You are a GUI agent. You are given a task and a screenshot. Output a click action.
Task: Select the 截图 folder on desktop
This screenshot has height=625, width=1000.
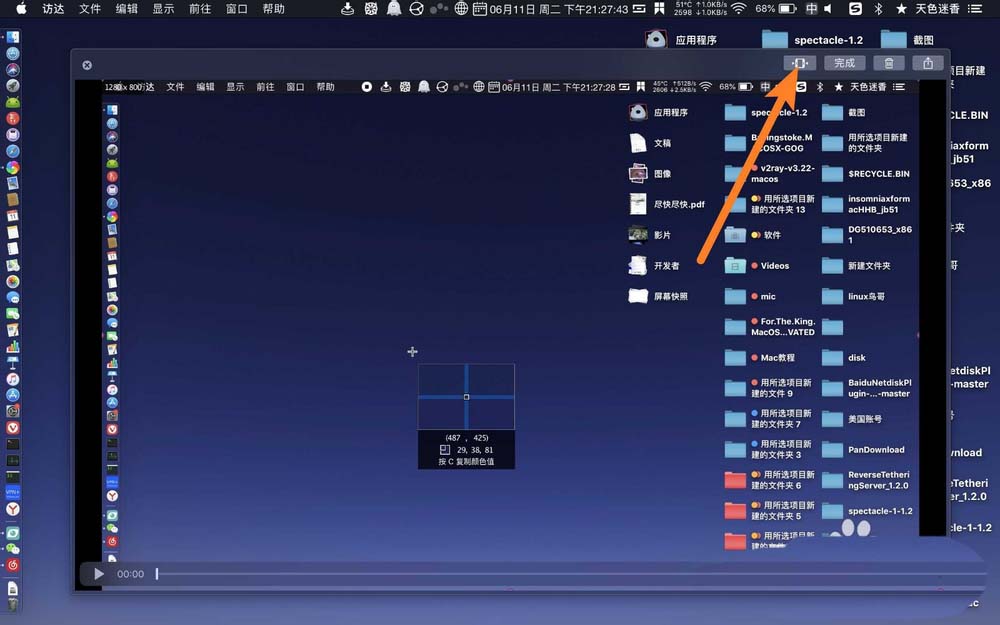[908, 40]
